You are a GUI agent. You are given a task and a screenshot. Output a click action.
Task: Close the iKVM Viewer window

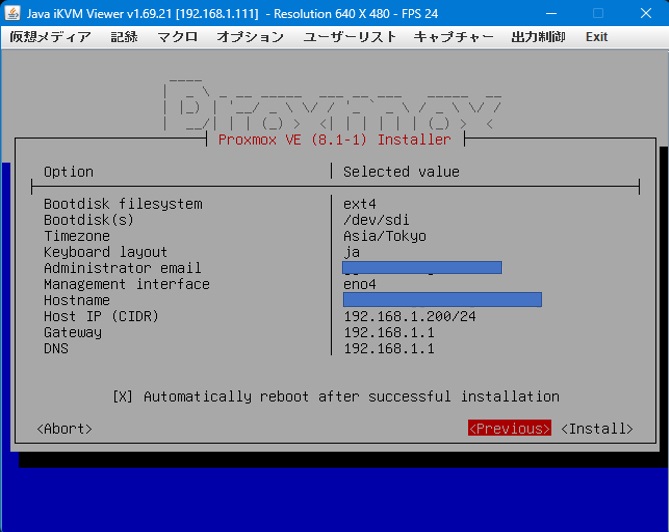646,13
